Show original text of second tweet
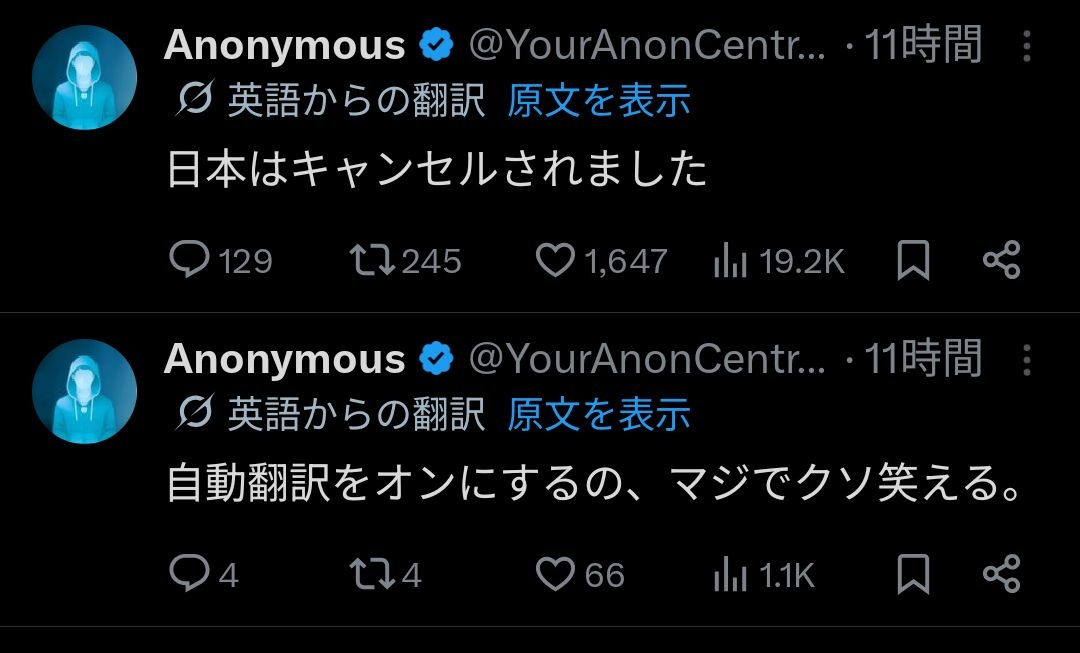Screen dimensions: 1080x653 click(598, 413)
